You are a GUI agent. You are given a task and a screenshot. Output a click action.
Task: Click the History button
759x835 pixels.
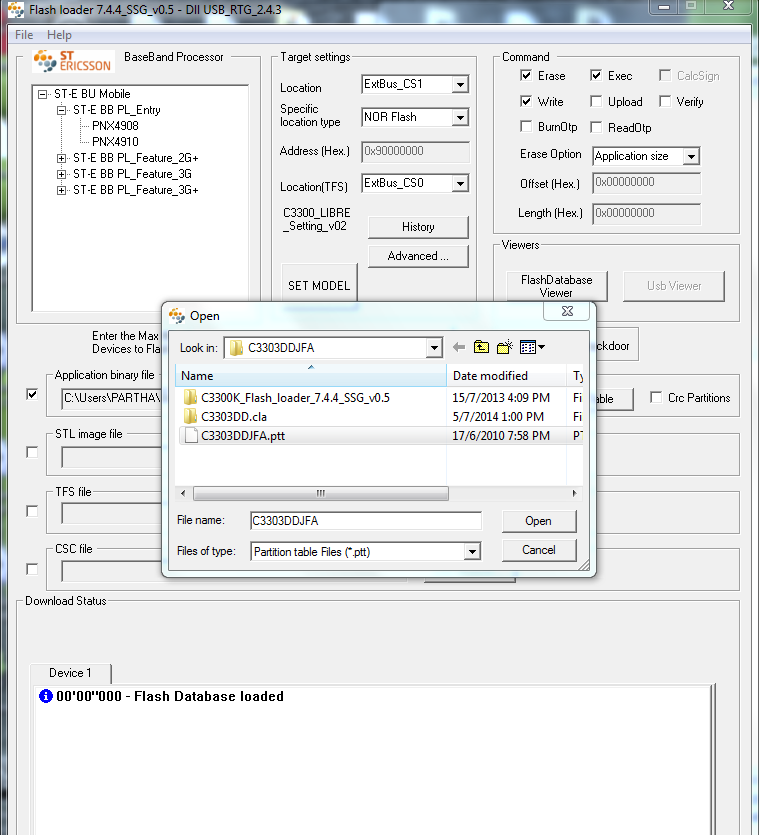click(x=418, y=227)
